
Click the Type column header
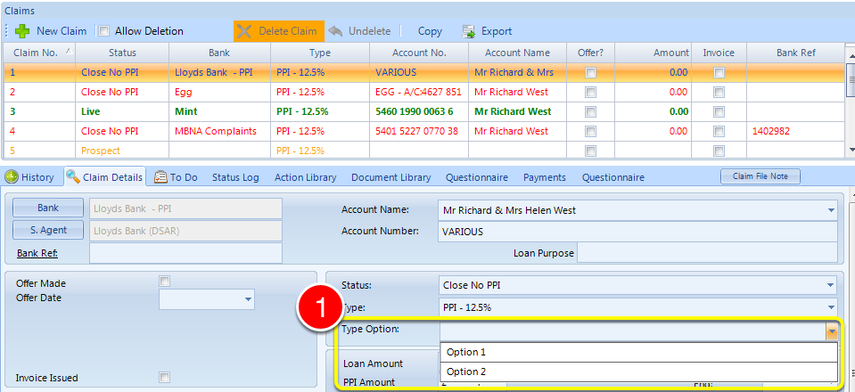point(320,53)
